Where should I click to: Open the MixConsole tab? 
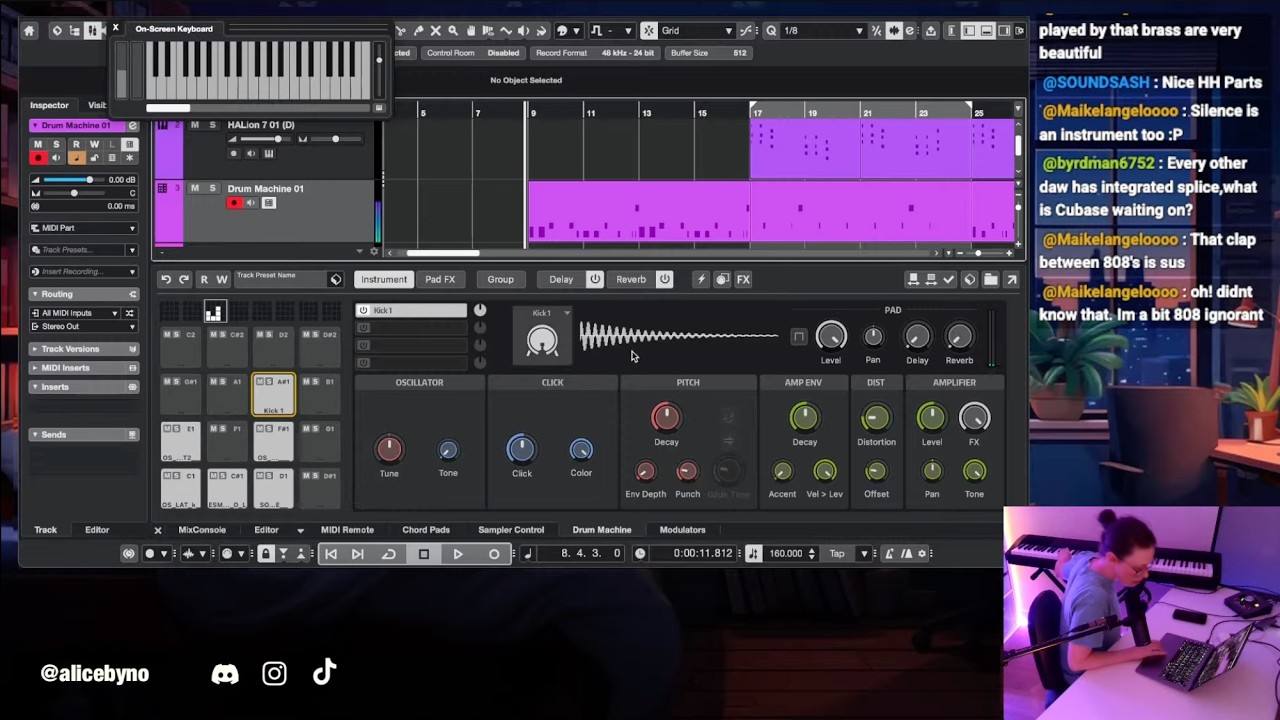pyautogui.click(x=202, y=530)
